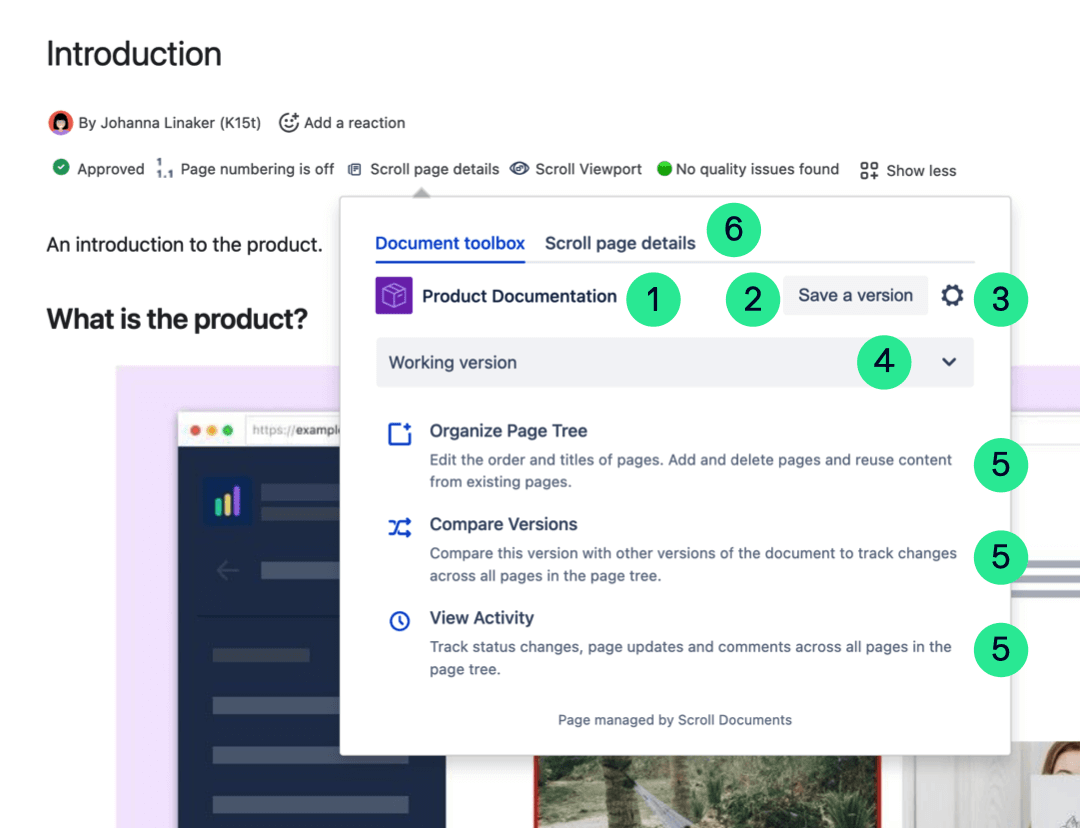
Task: Click the author name Johanna Linaker
Action: [x=155, y=122]
